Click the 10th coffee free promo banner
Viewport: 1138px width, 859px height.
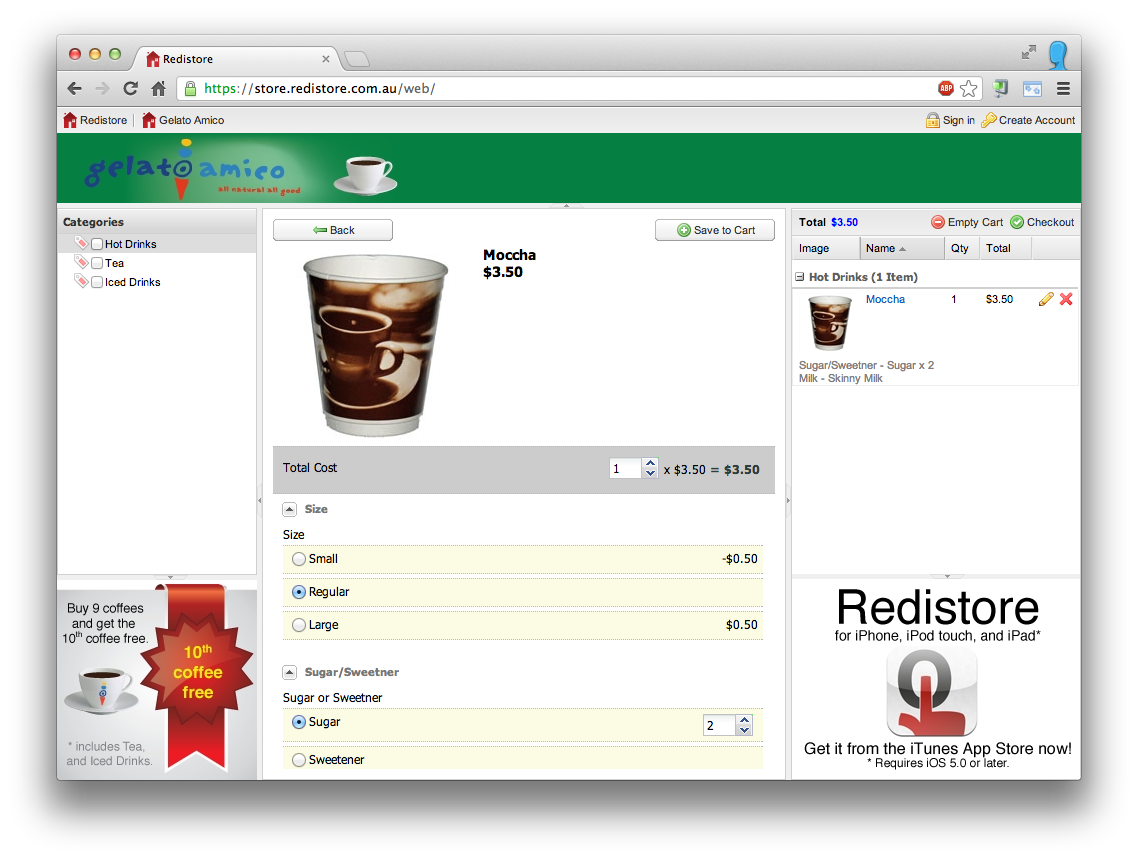click(157, 681)
